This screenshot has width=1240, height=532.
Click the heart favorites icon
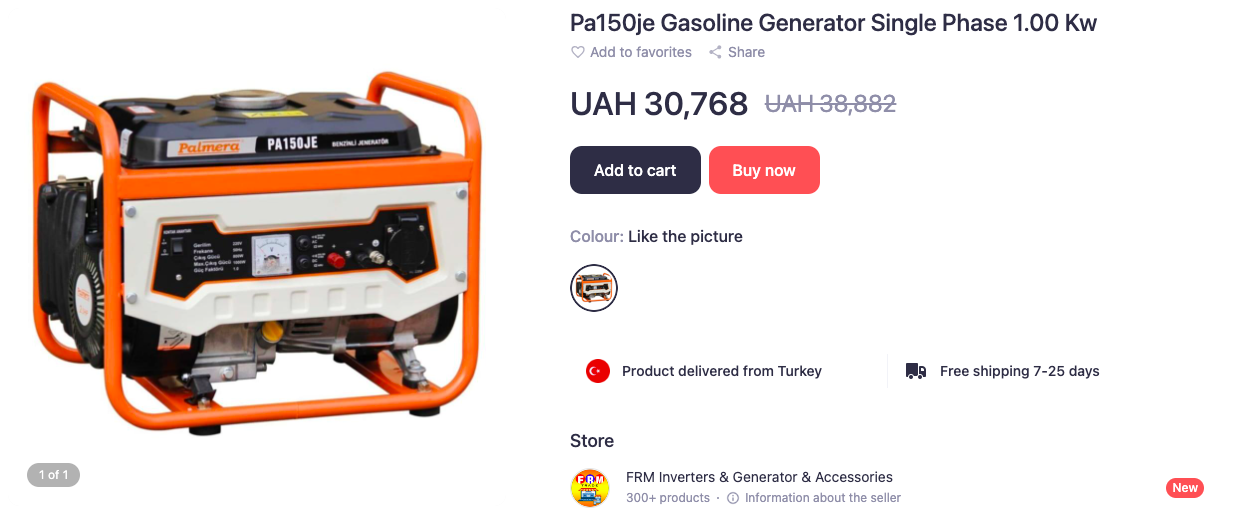click(577, 52)
